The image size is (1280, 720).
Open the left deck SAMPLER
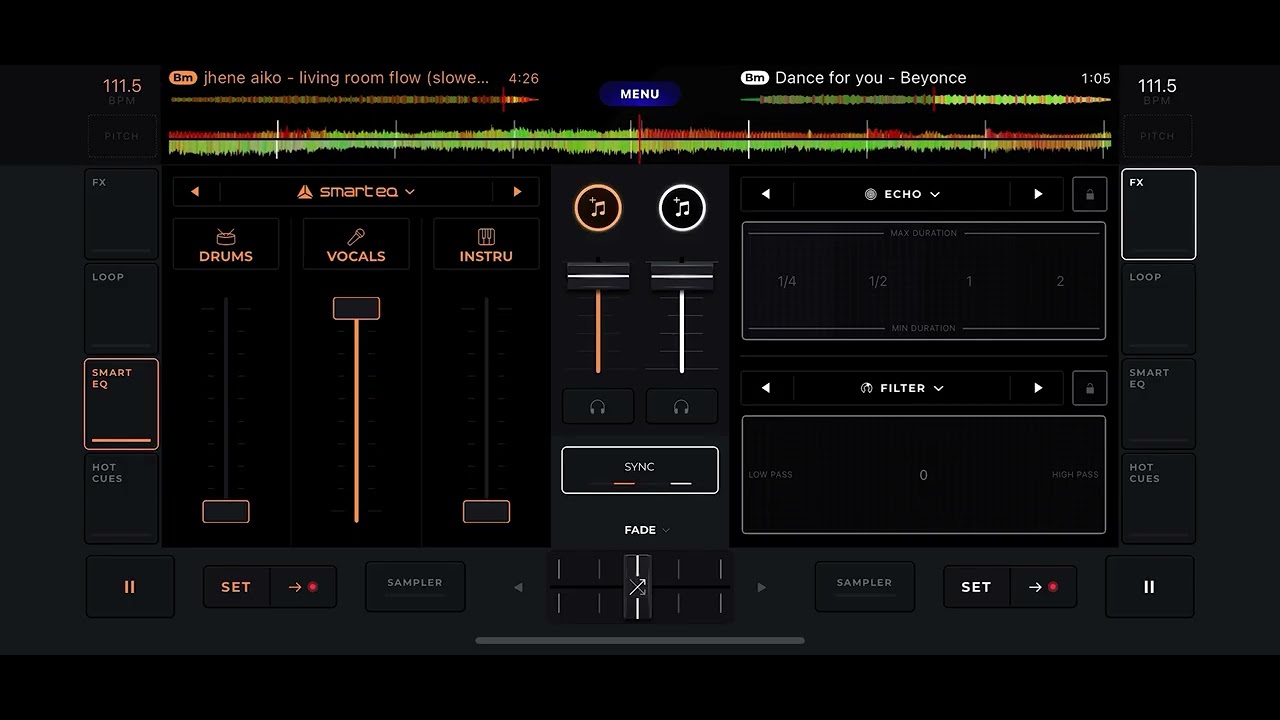[415, 586]
